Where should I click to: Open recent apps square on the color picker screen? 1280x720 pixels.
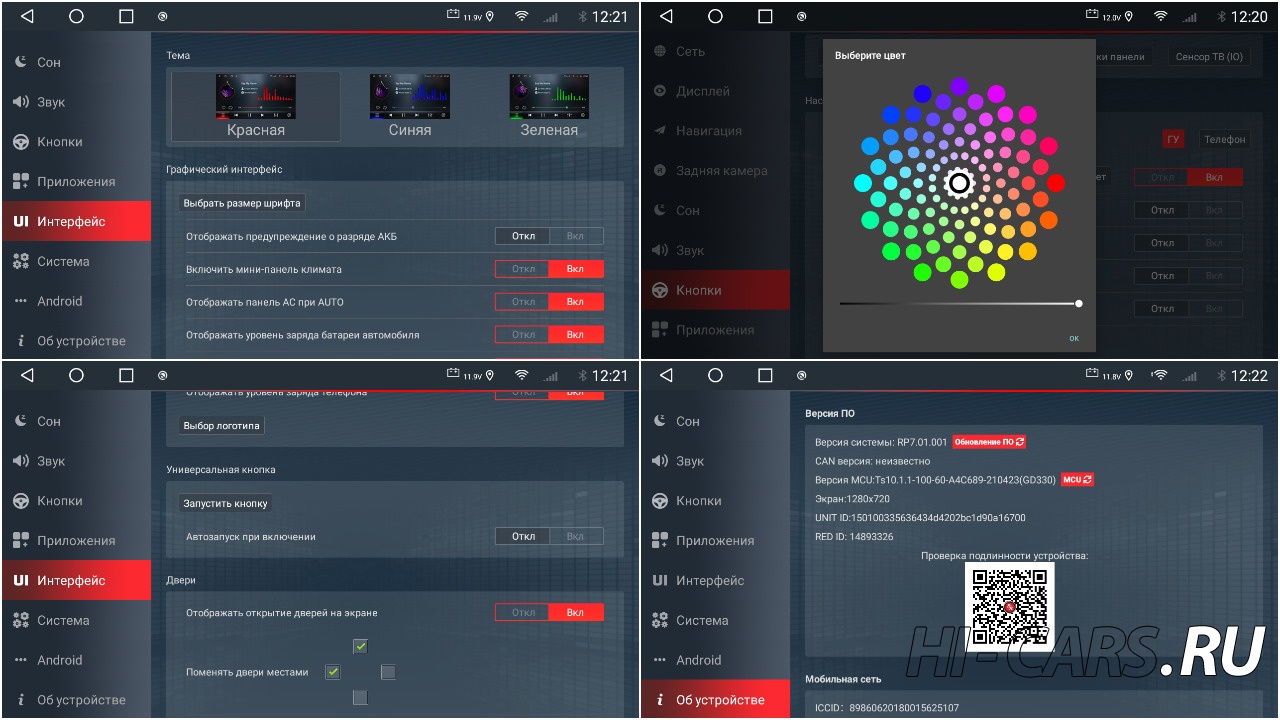tap(765, 16)
